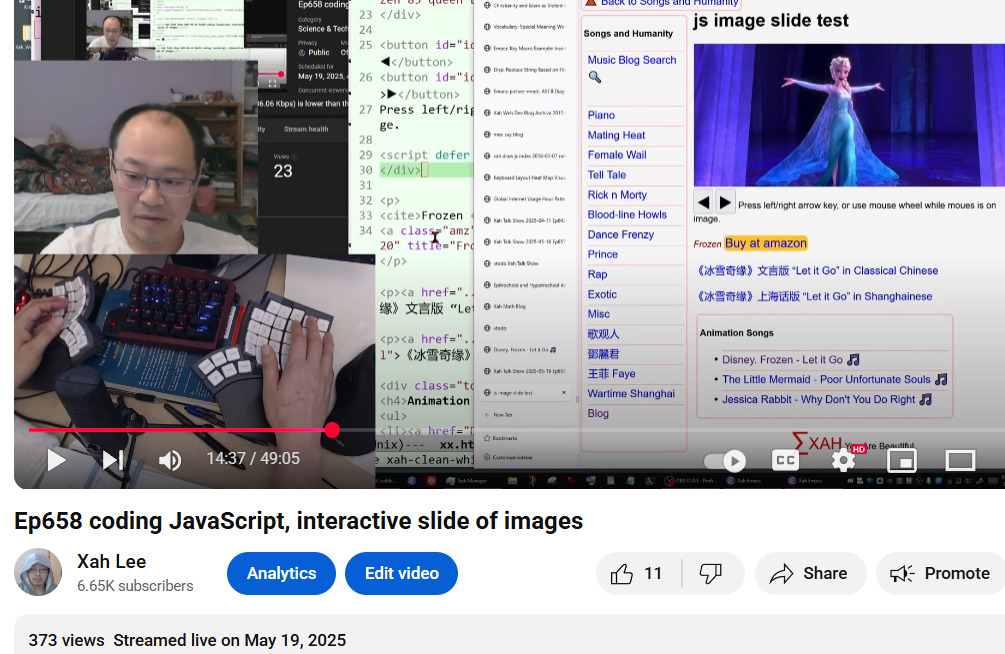
Task: Select Blood-line Howls in the video's sidebar
Action: click(627, 214)
